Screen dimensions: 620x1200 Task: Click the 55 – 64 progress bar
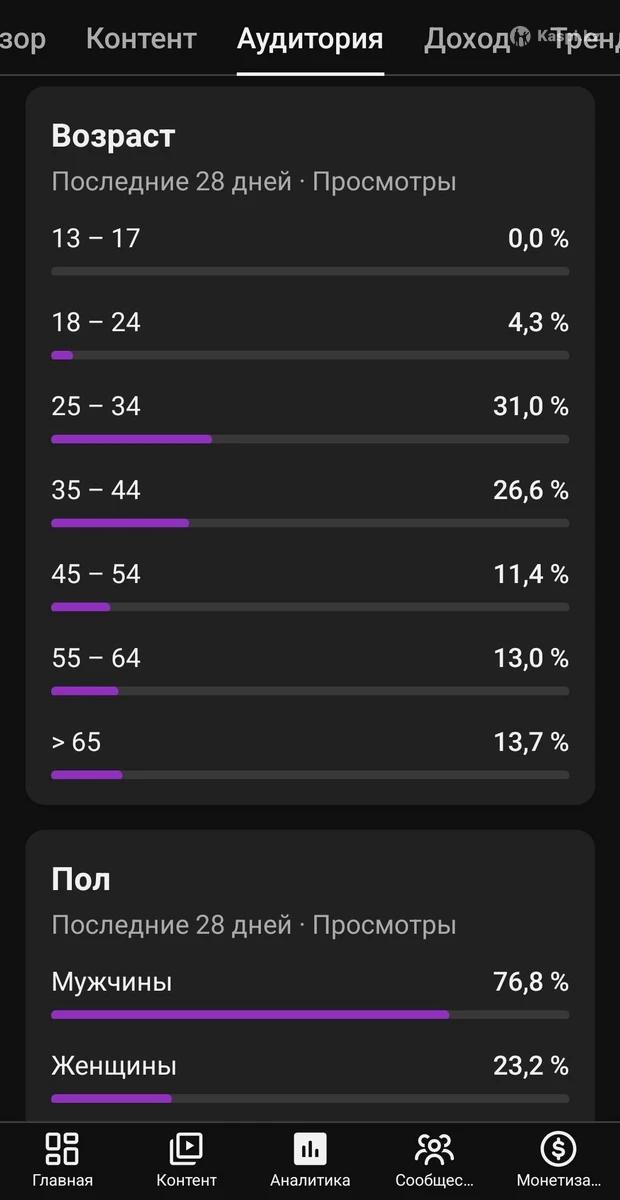coord(310,691)
